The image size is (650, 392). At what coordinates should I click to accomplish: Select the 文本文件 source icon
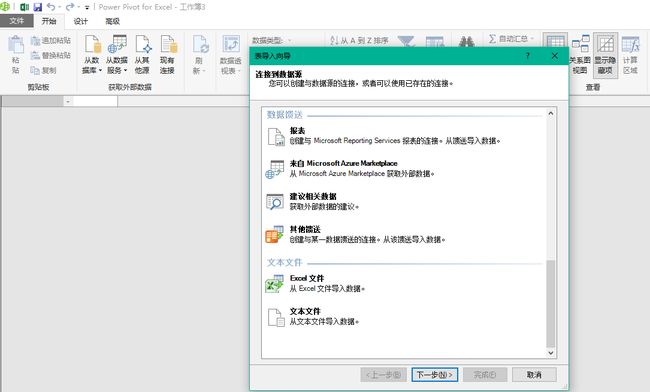pyautogui.click(x=276, y=317)
